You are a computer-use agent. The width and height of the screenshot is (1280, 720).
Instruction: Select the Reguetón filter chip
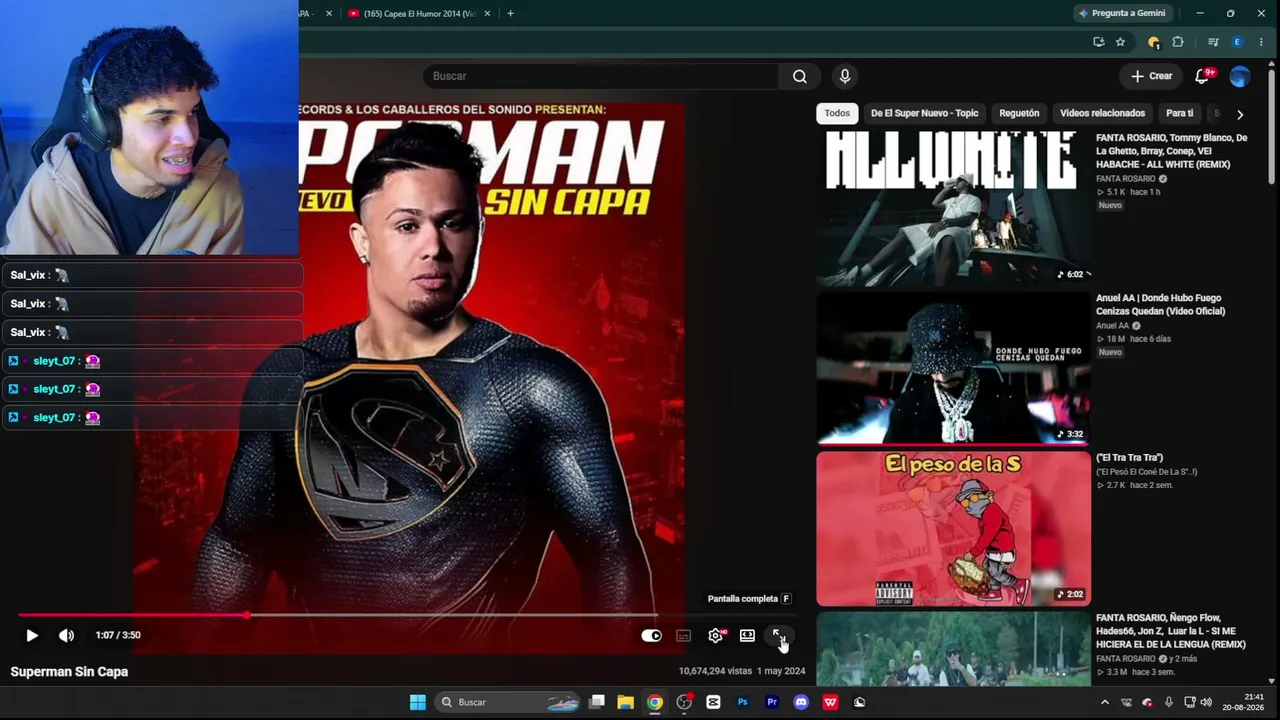pyautogui.click(x=1019, y=113)
